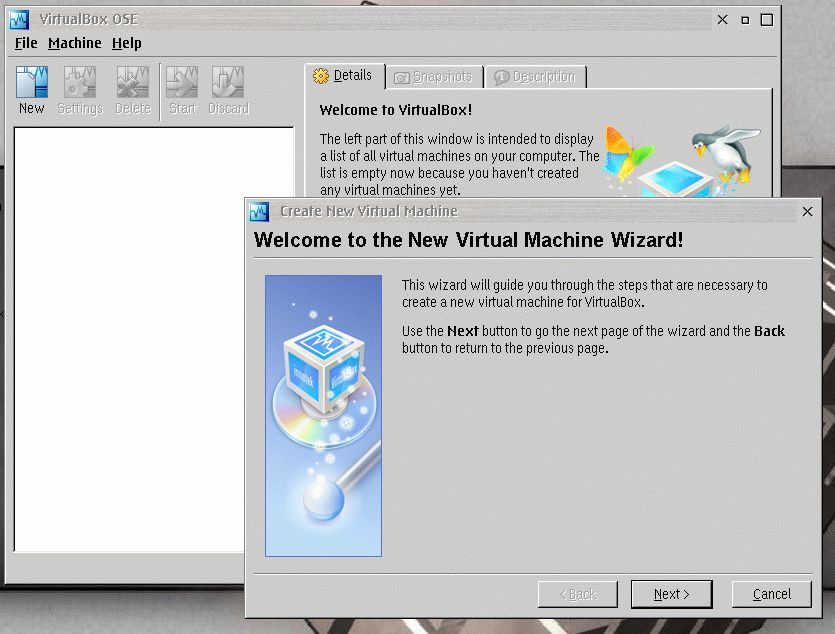Click the Settings toolbar icon
Image resolution: width=835 pixels, height=634 pixels.
[x=80, y=83]
